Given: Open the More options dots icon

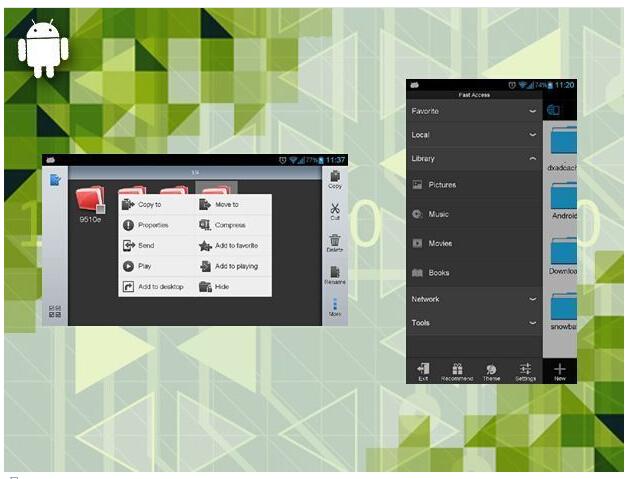Looking at the screenshot, I should (x=335, y=304).
